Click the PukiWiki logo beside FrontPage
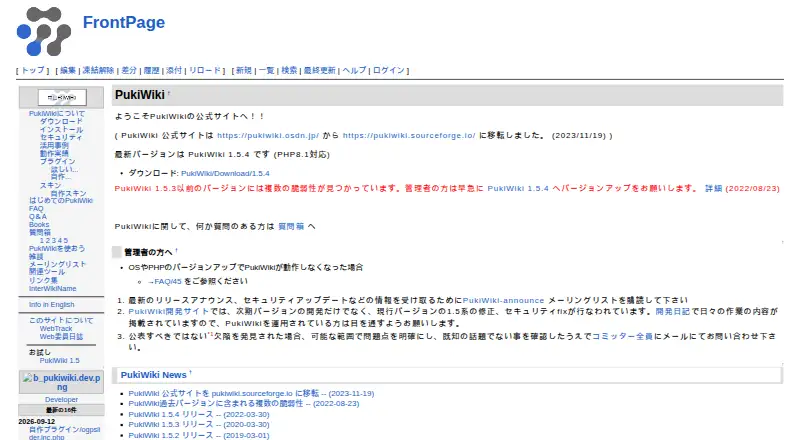Screen dimensions: 800x440 pyautogui.click(x=43, y=32)
